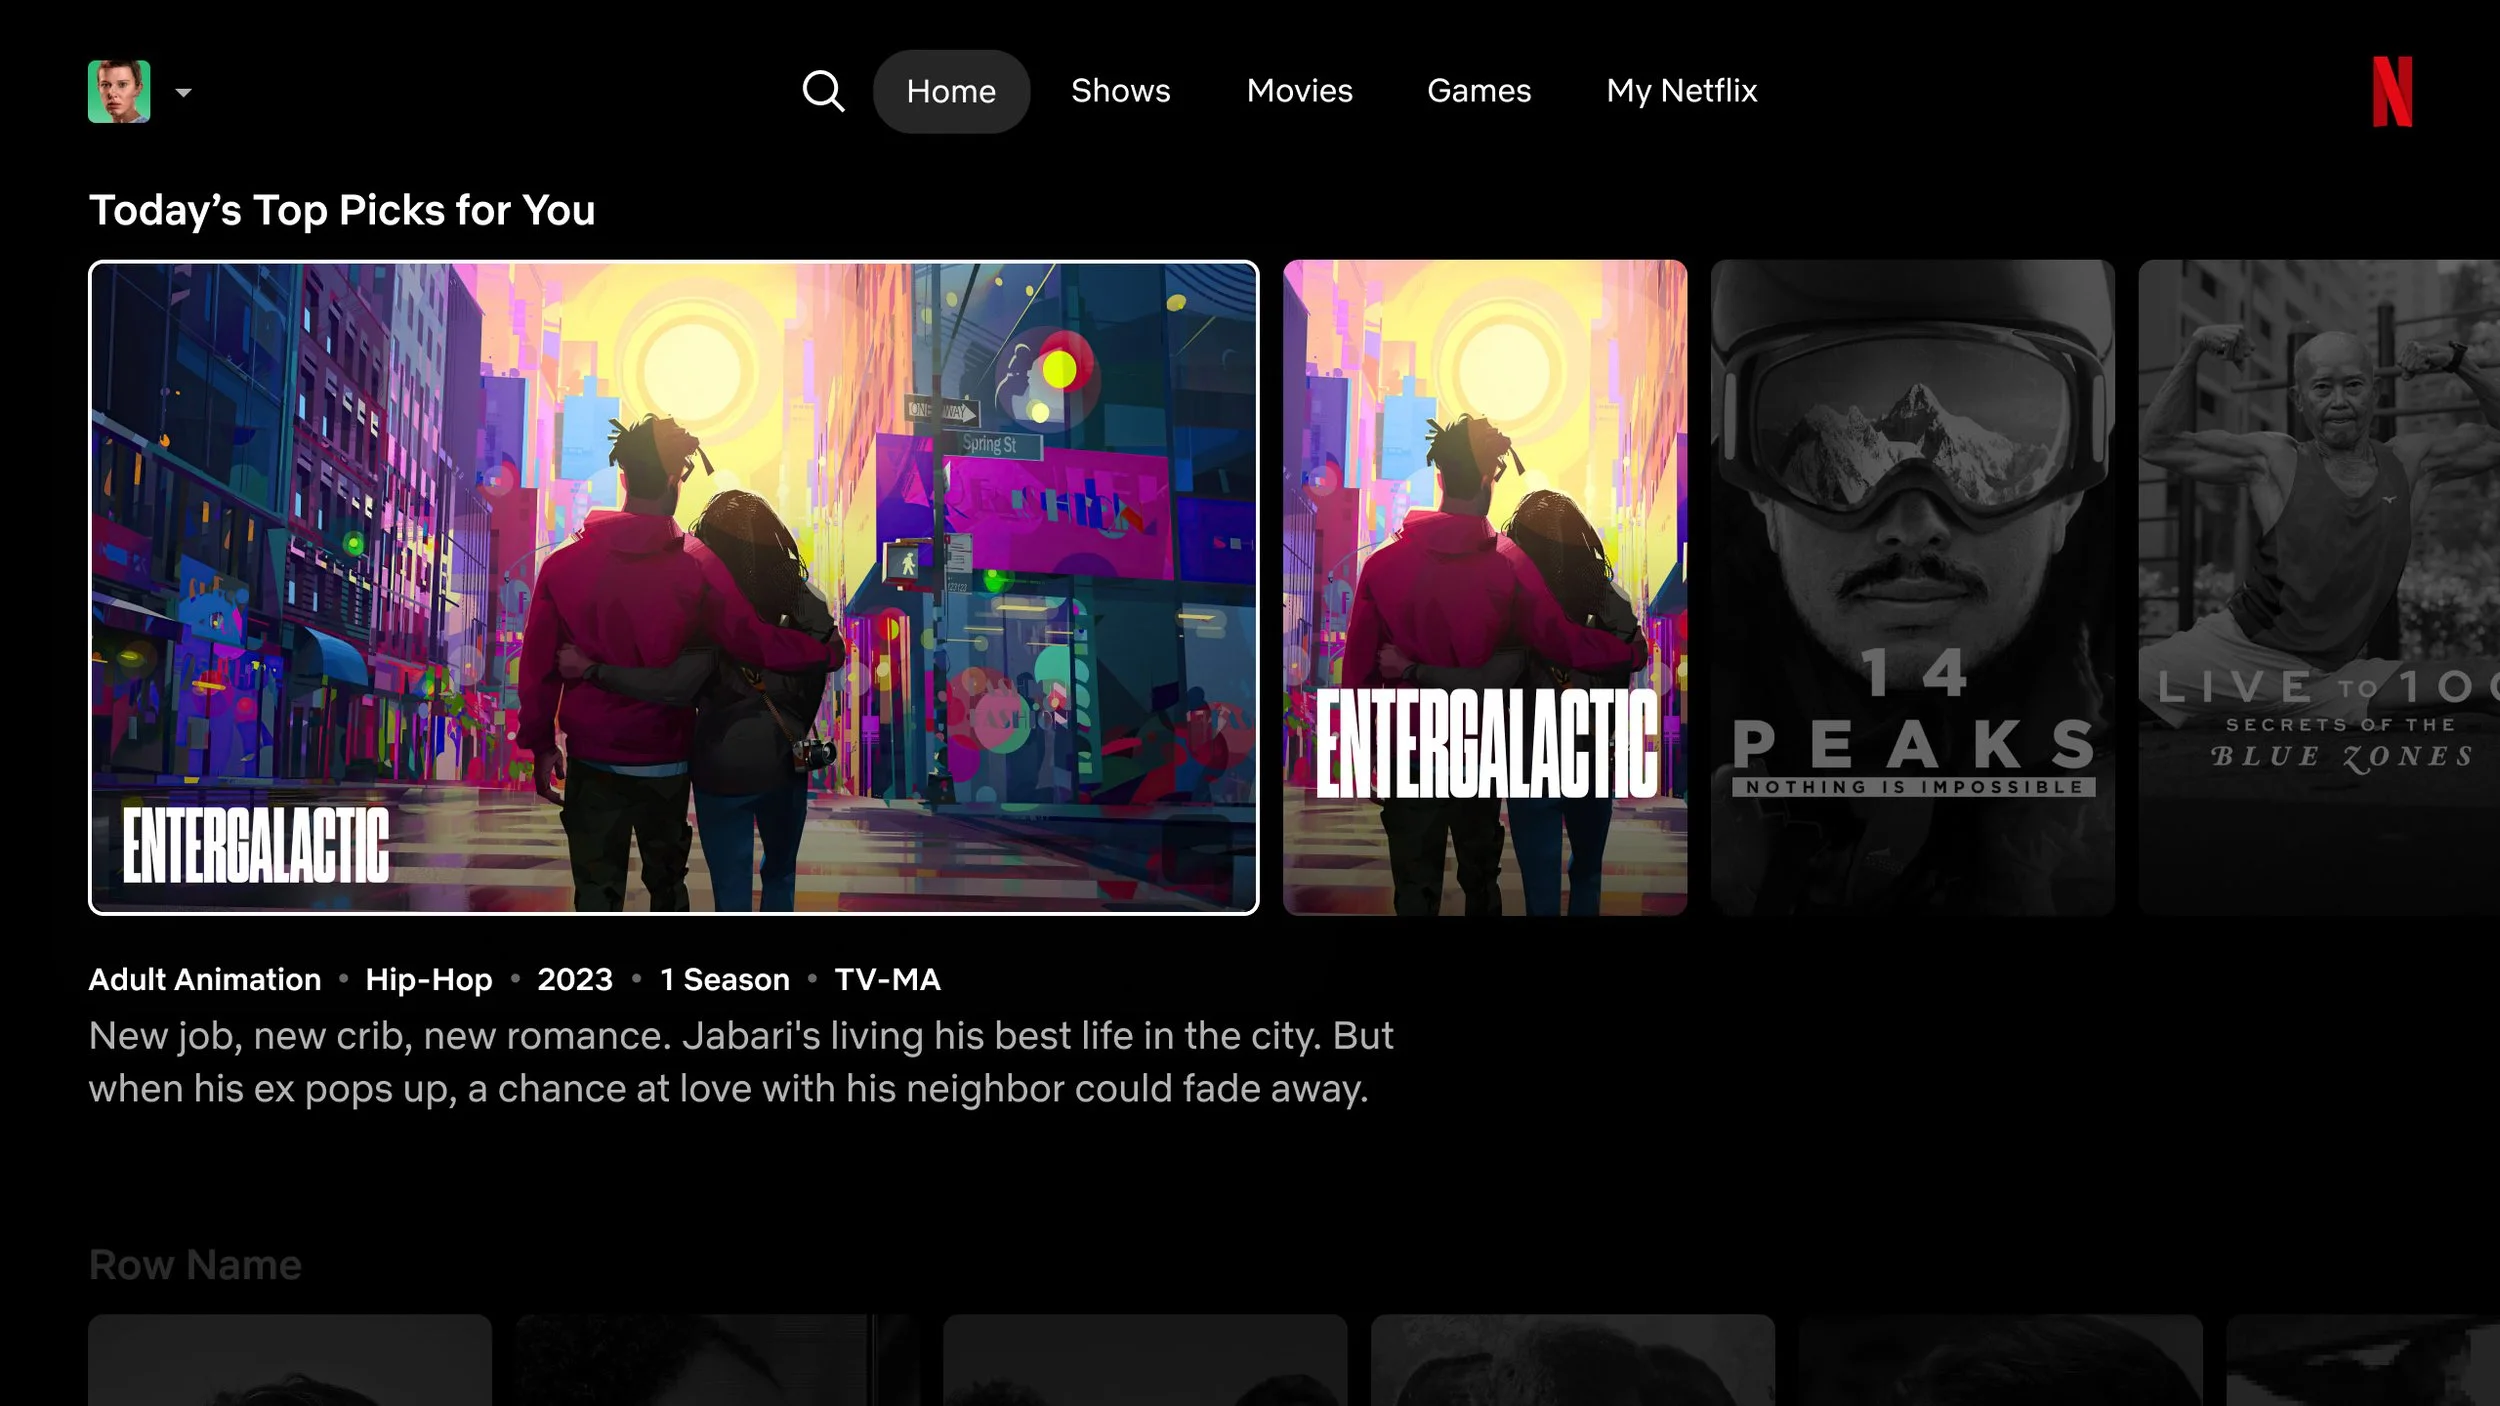2500x1406 pixels.
Task: Click the dimmed Row Name heading
Action: [195, 1265]
